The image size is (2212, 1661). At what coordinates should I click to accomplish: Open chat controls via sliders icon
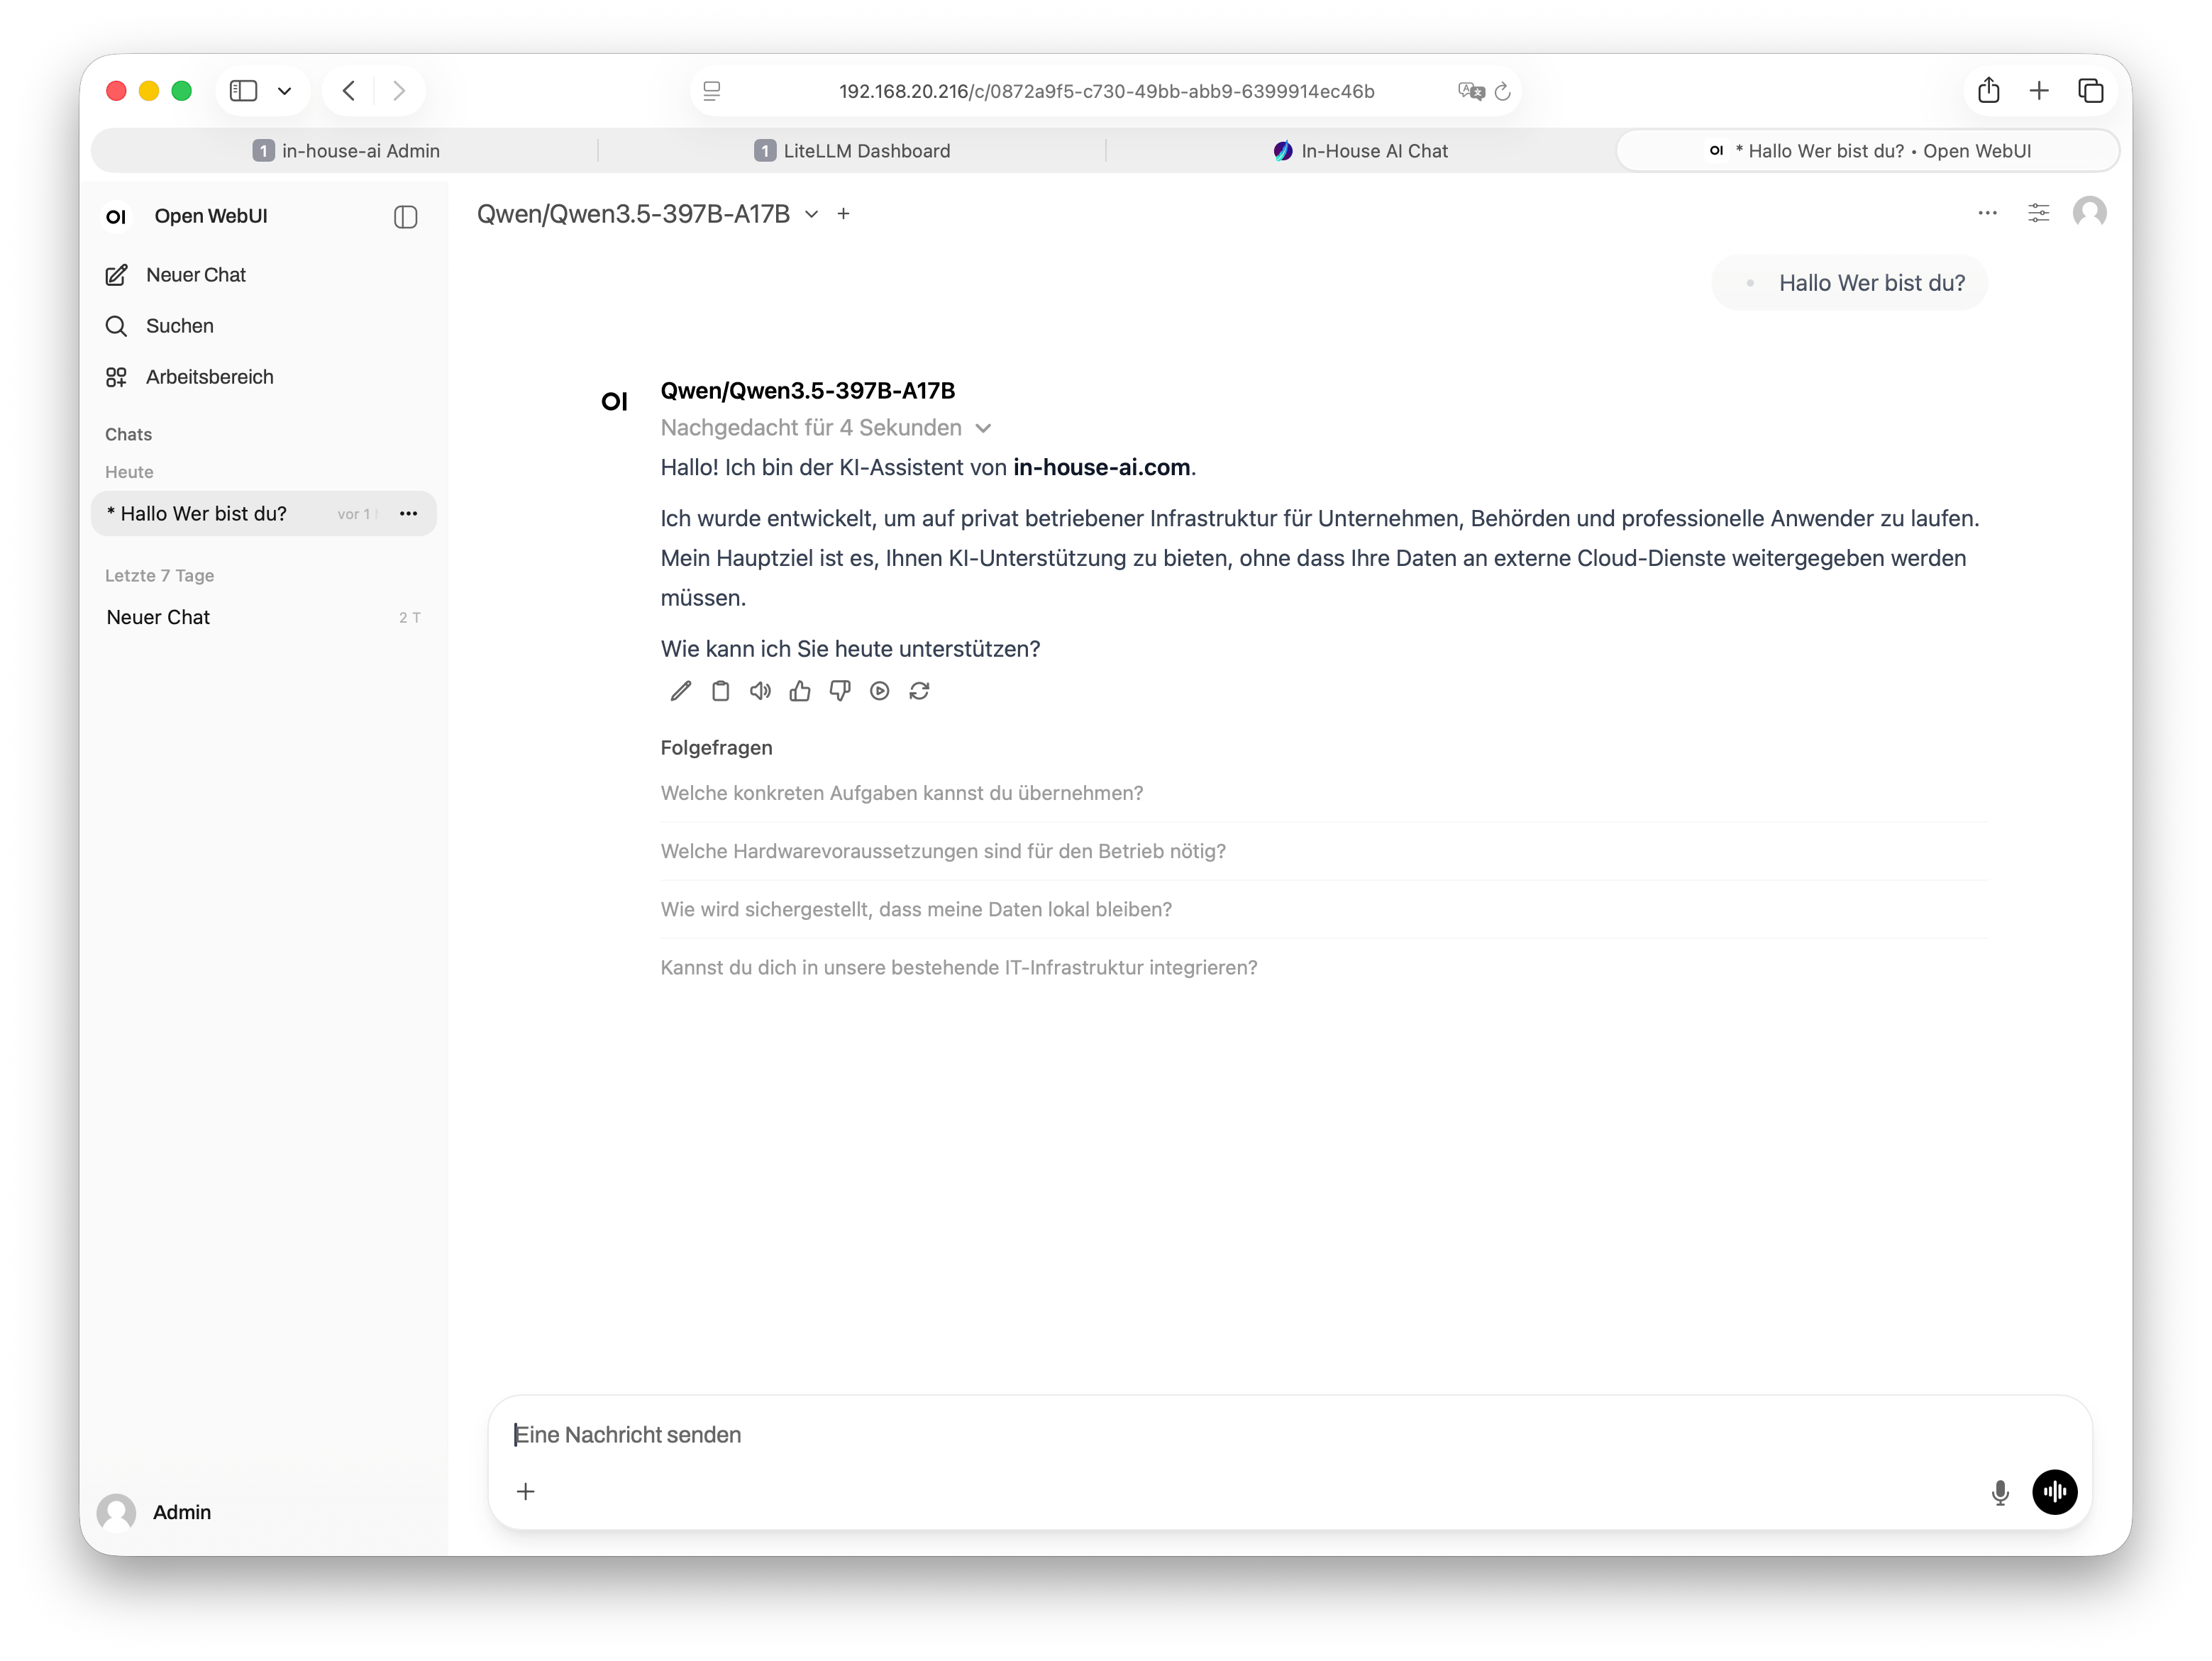pyautogui.click(x=2039, y=213)
